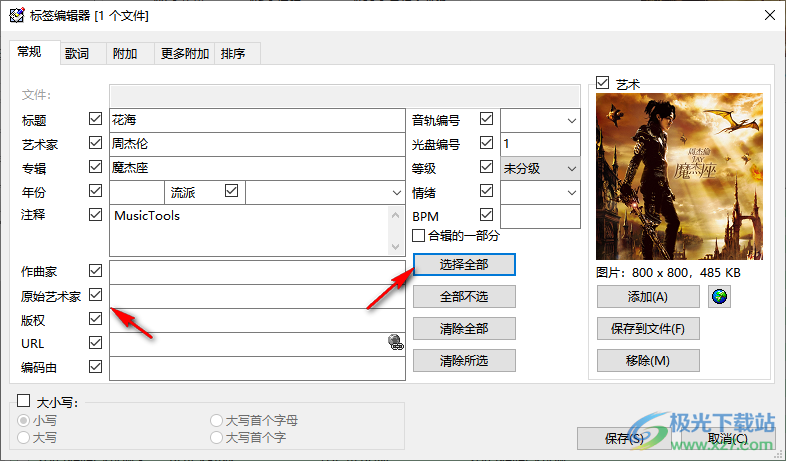
Task: Click the URL input field
Action: pos(257,345)
